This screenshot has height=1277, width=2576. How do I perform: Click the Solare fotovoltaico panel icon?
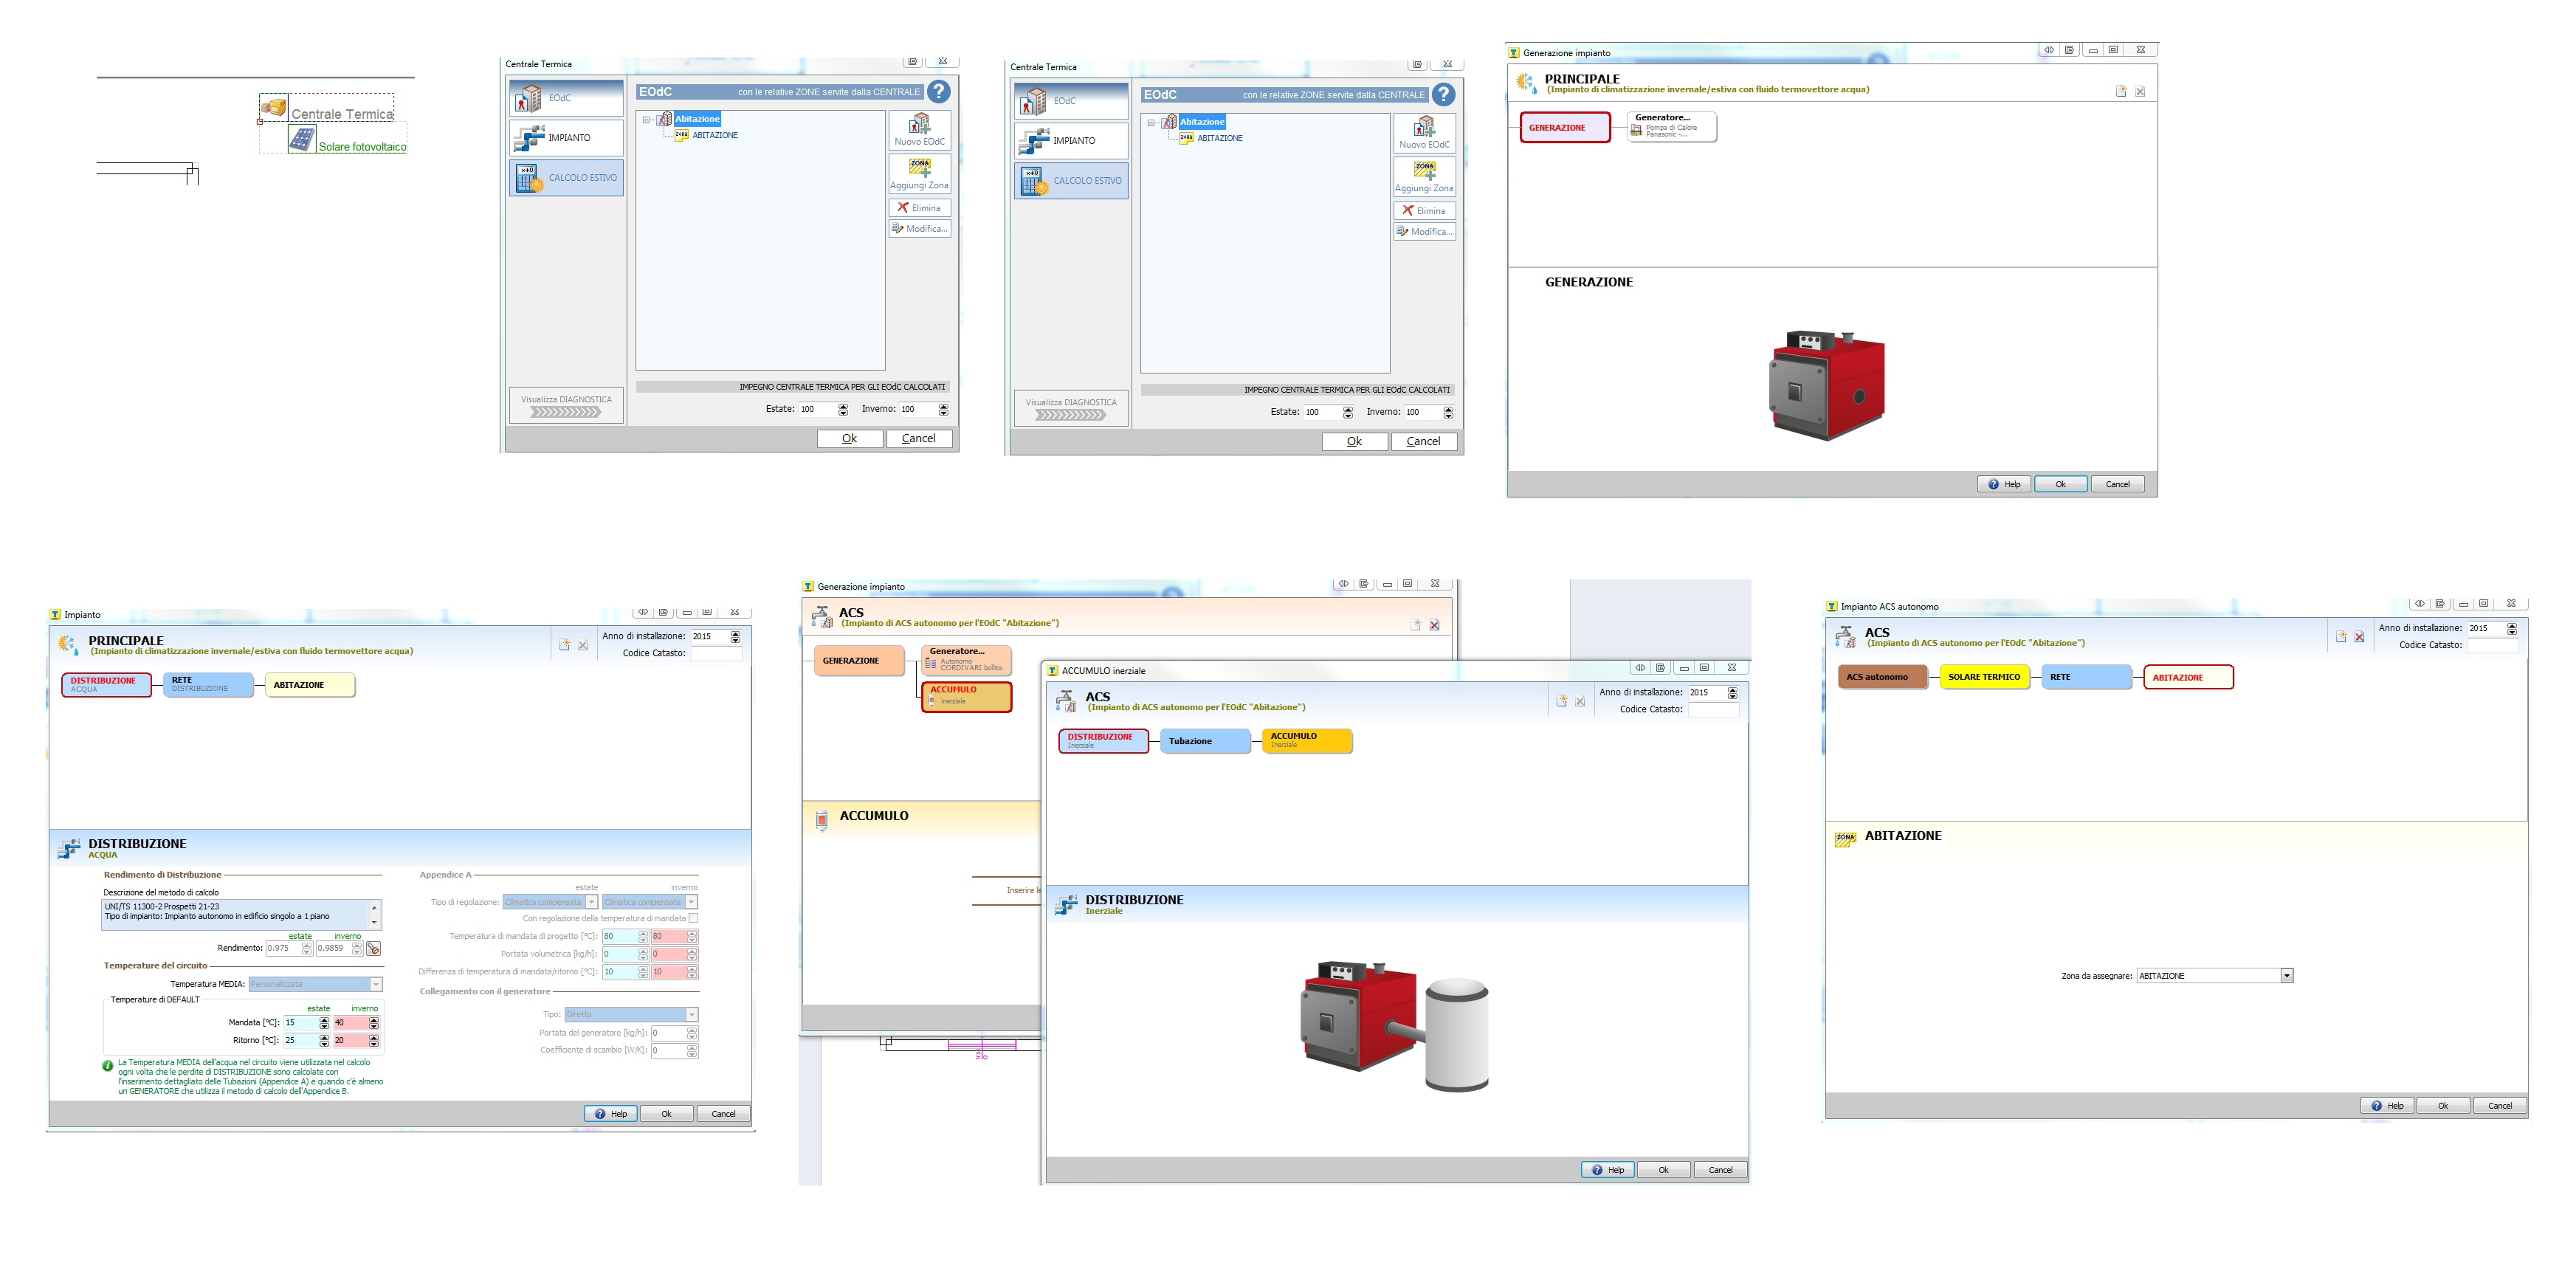(302, 140)
